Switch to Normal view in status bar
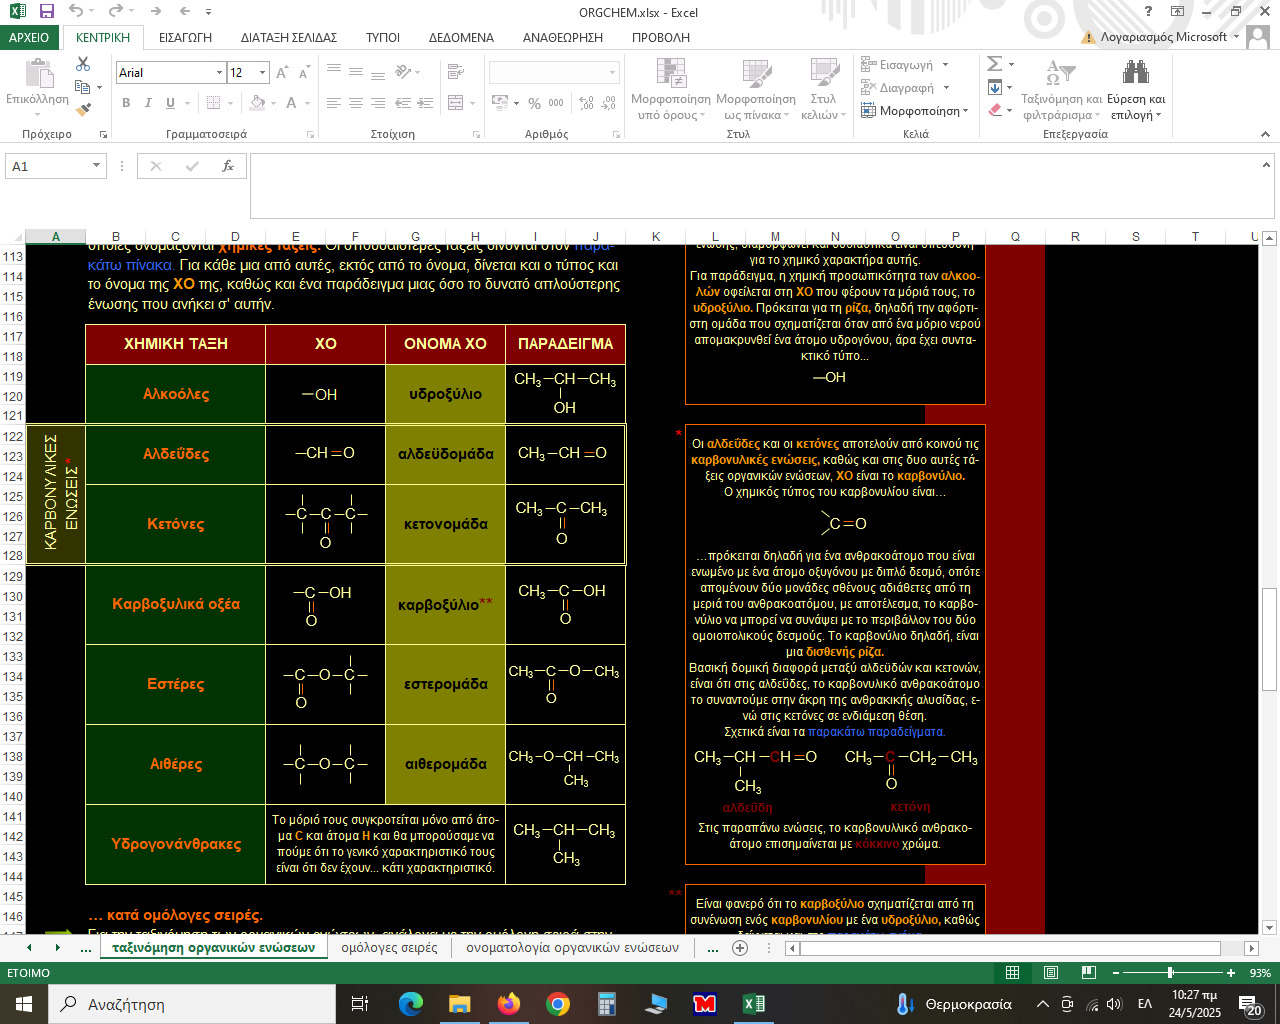Screen dimensions: 1280x1024 [1012, 973]
